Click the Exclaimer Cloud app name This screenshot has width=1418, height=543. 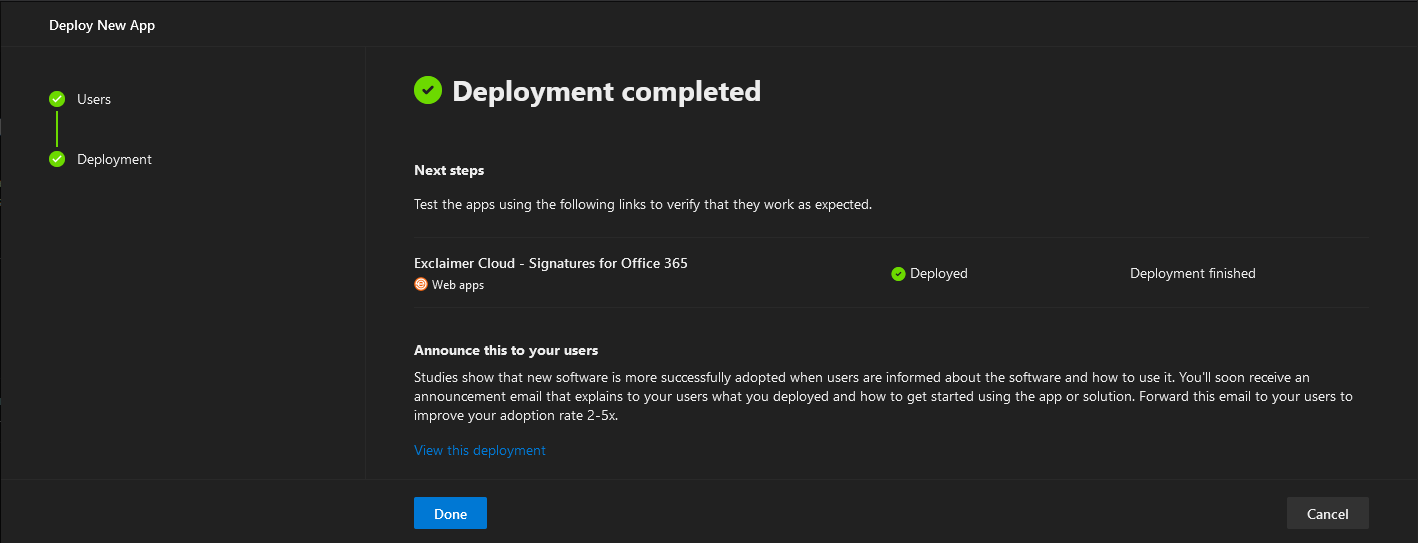[x=551, y=263]
